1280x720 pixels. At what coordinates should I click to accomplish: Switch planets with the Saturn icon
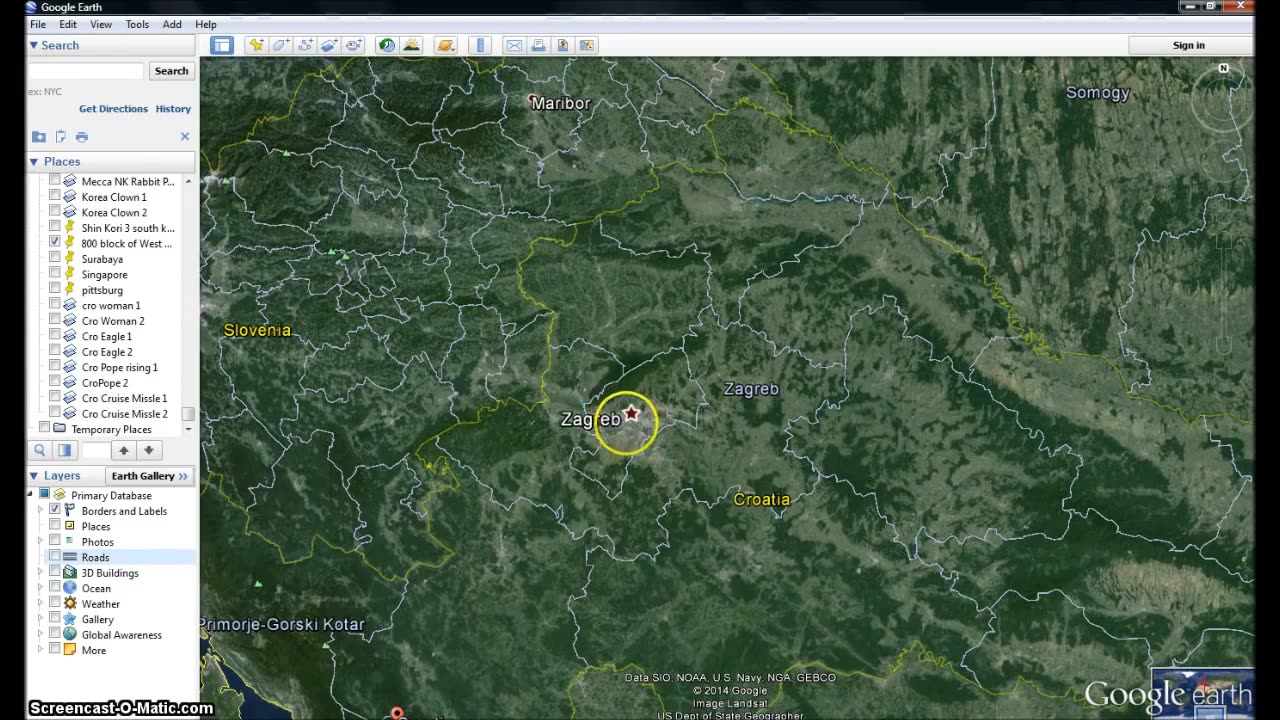click(x=446, y=45)
